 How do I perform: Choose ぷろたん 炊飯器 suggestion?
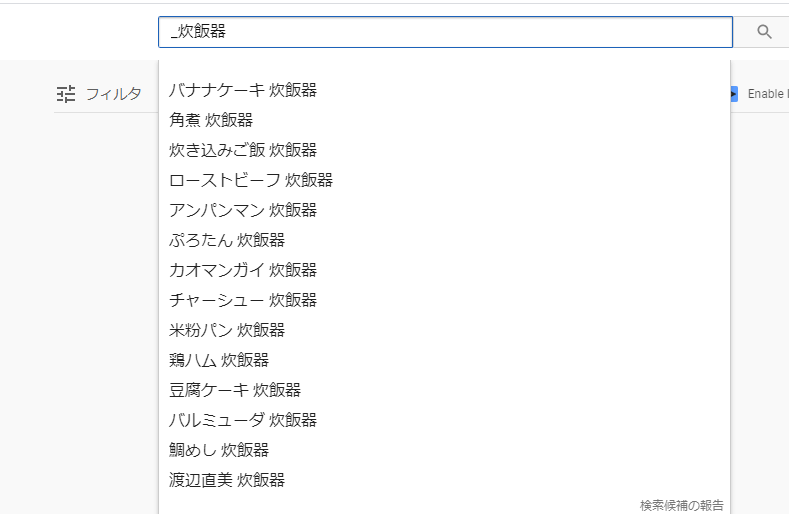pyautogui.click(x=444, y=240)
